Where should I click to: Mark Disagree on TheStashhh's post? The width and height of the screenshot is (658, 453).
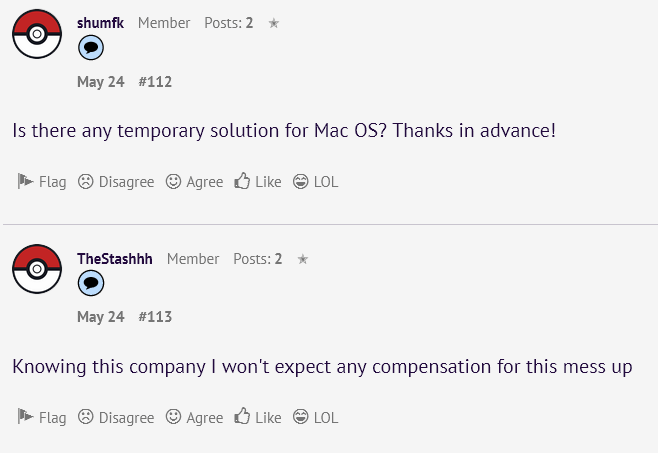[x=116, y=417]
